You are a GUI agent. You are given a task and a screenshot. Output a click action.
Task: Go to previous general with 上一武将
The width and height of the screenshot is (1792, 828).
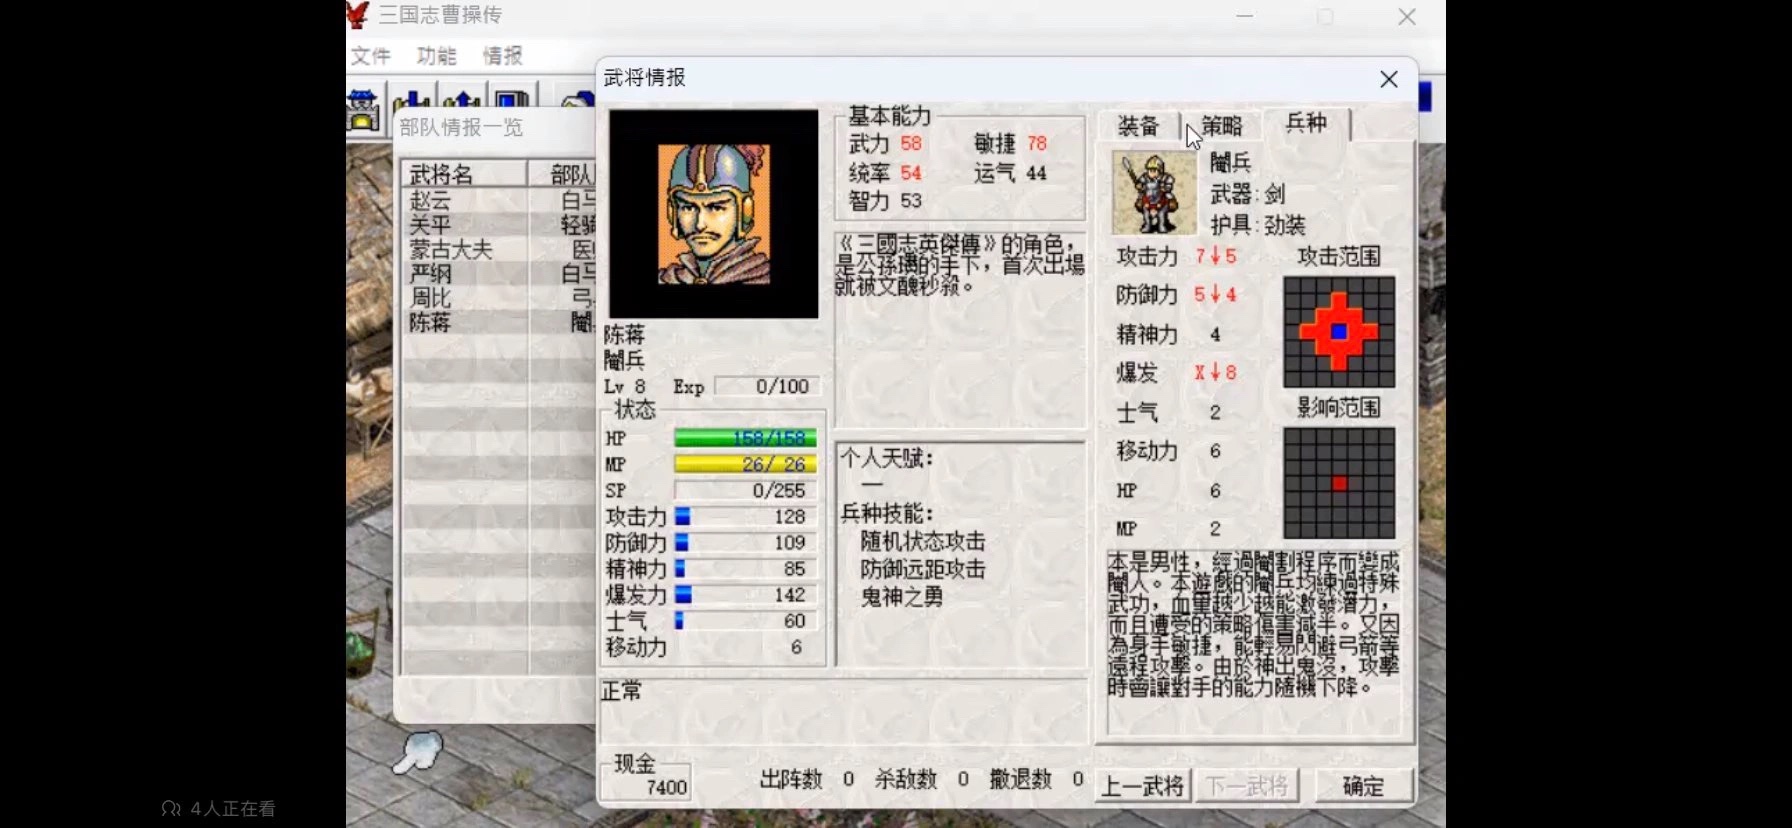point(1143,787)
